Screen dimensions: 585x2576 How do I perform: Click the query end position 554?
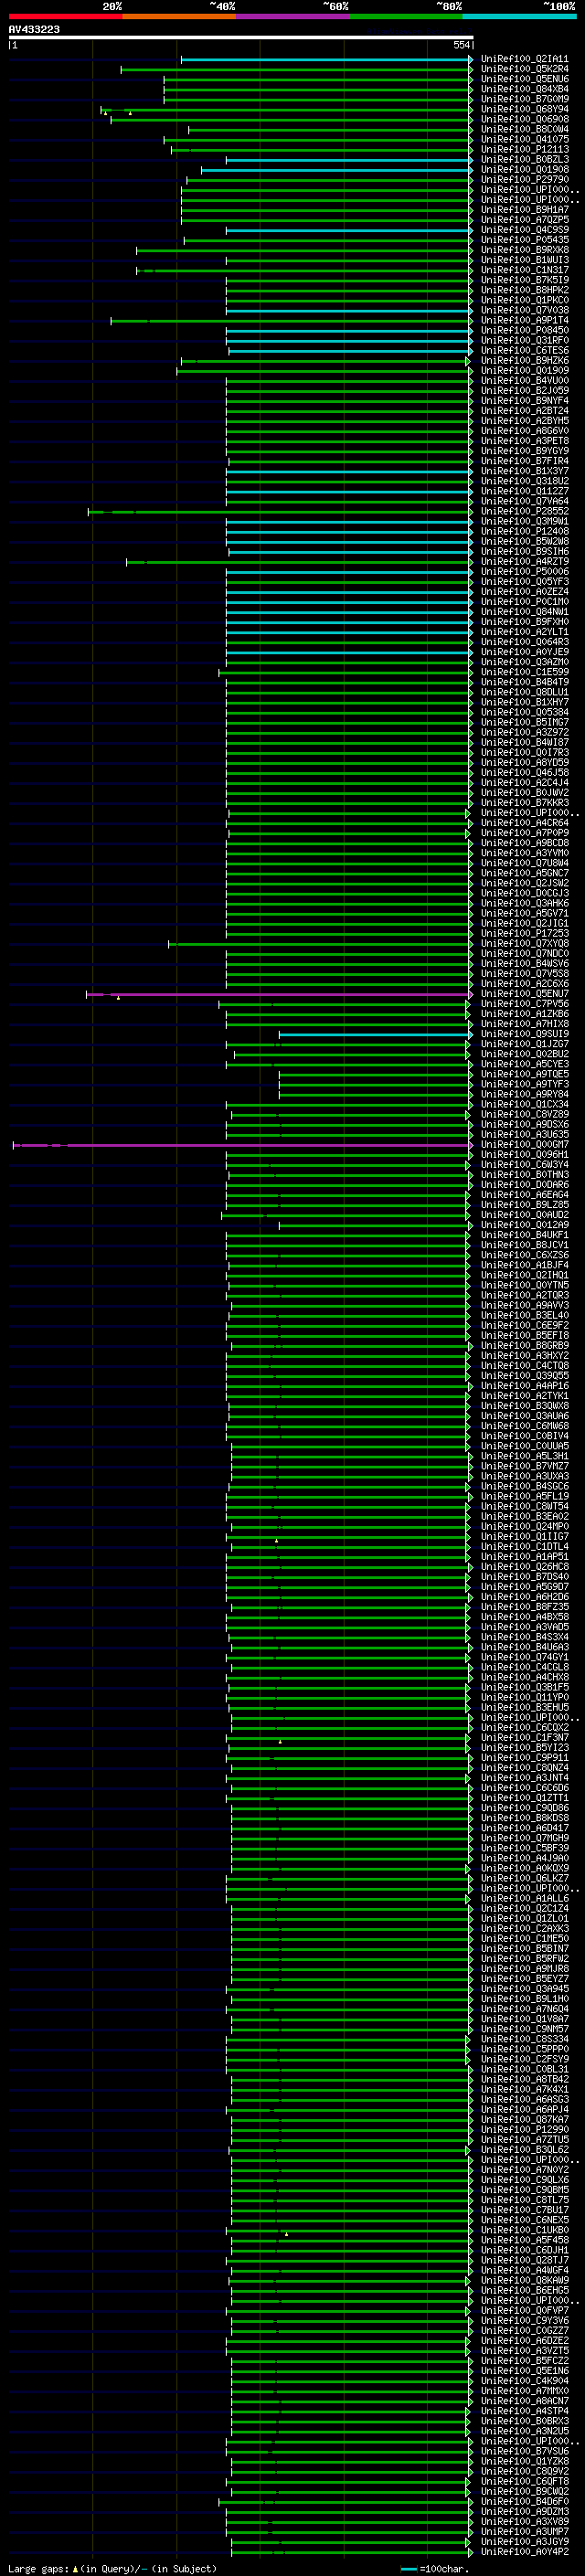461,45
